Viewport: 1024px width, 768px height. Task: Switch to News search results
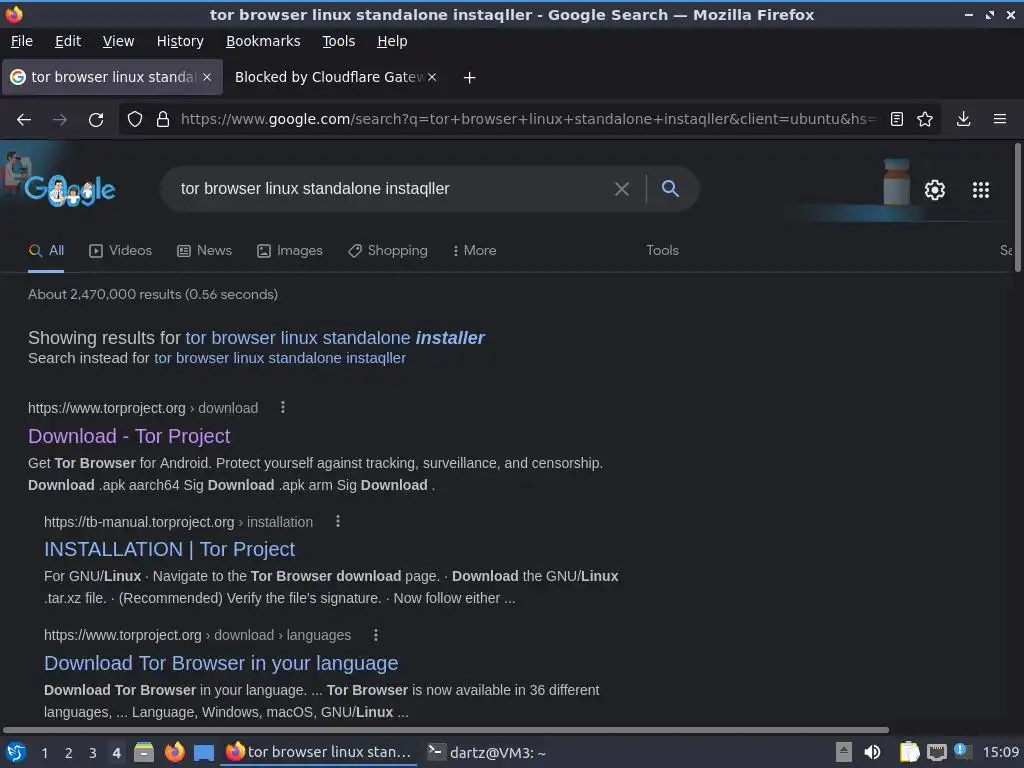204,251
